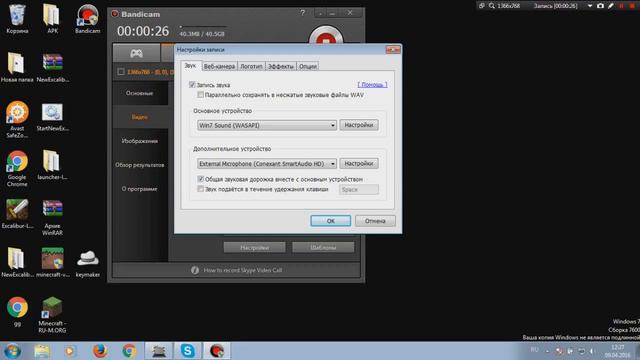
Task: Launch Excalibur-L desktop shortcut
Action: [17, 214]
